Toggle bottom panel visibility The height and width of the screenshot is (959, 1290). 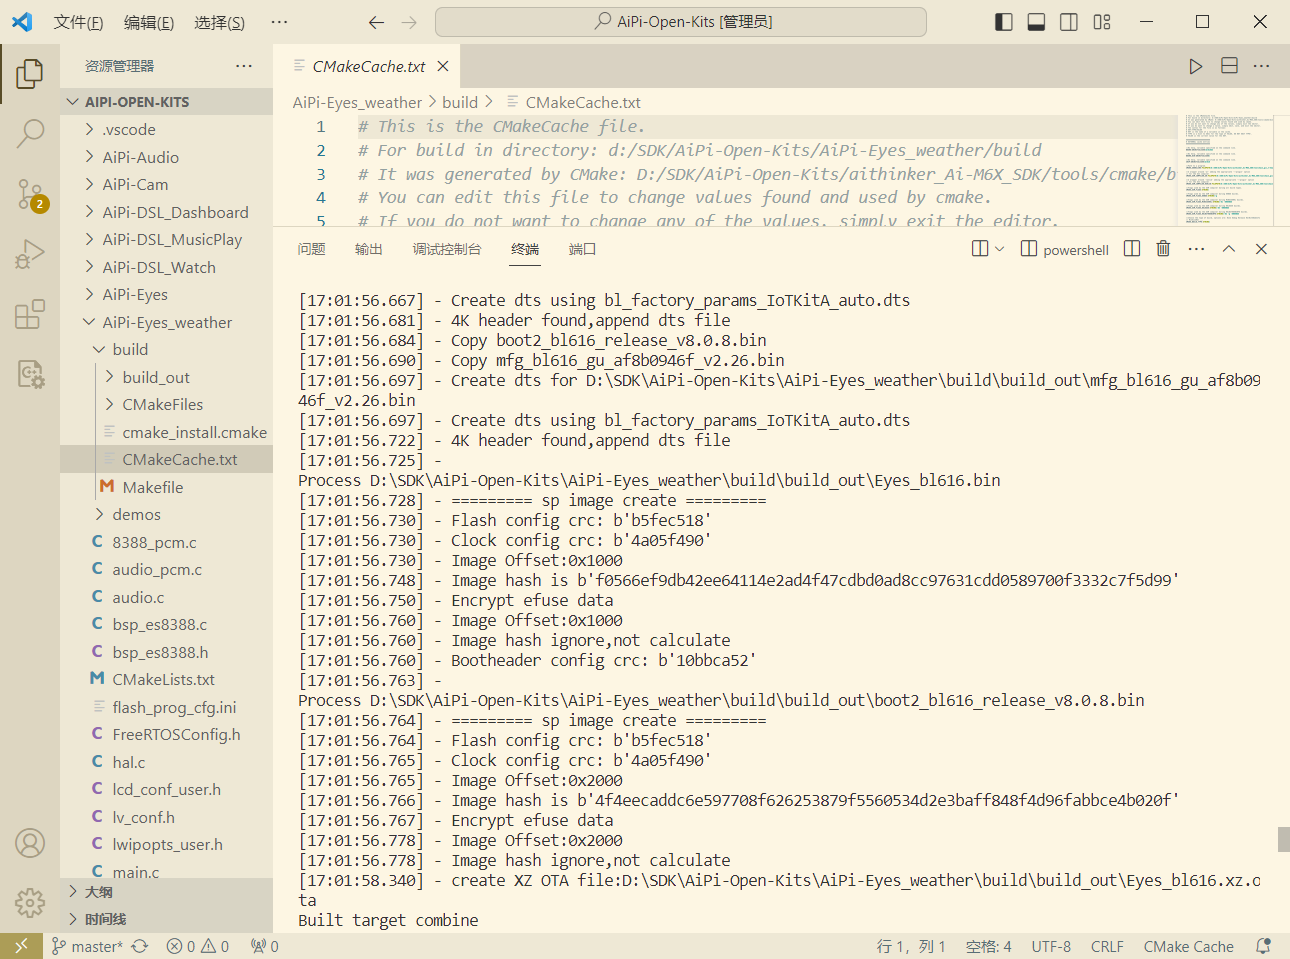pos(1037,22)
